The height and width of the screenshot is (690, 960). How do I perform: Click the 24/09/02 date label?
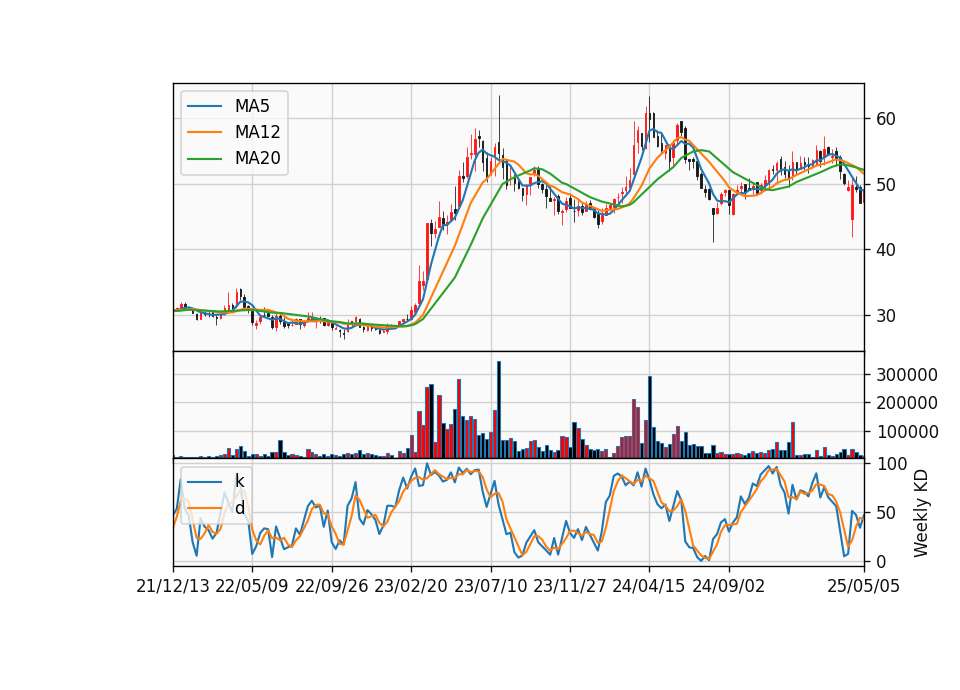point(729,587)
